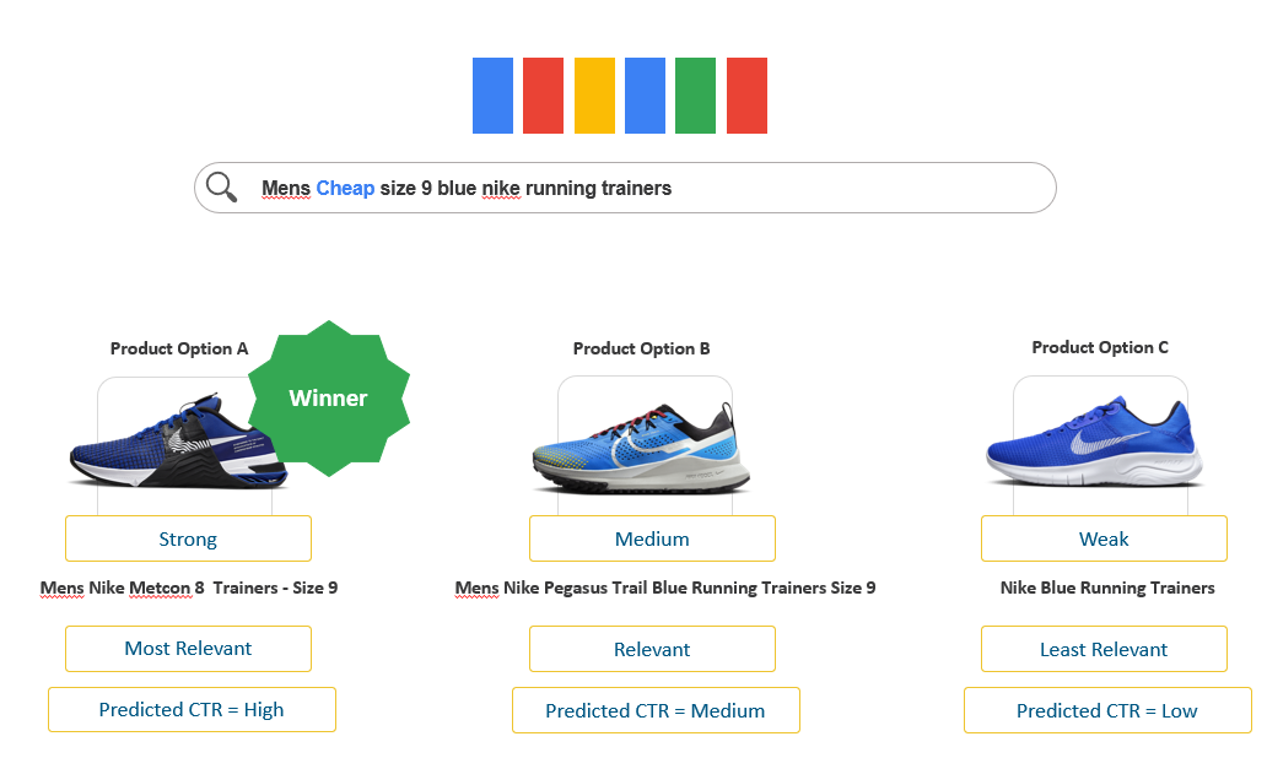Viewport: 1267px width, 758px height.
Task: Click the first blue logo block
Action: click(x=492, y=96)
